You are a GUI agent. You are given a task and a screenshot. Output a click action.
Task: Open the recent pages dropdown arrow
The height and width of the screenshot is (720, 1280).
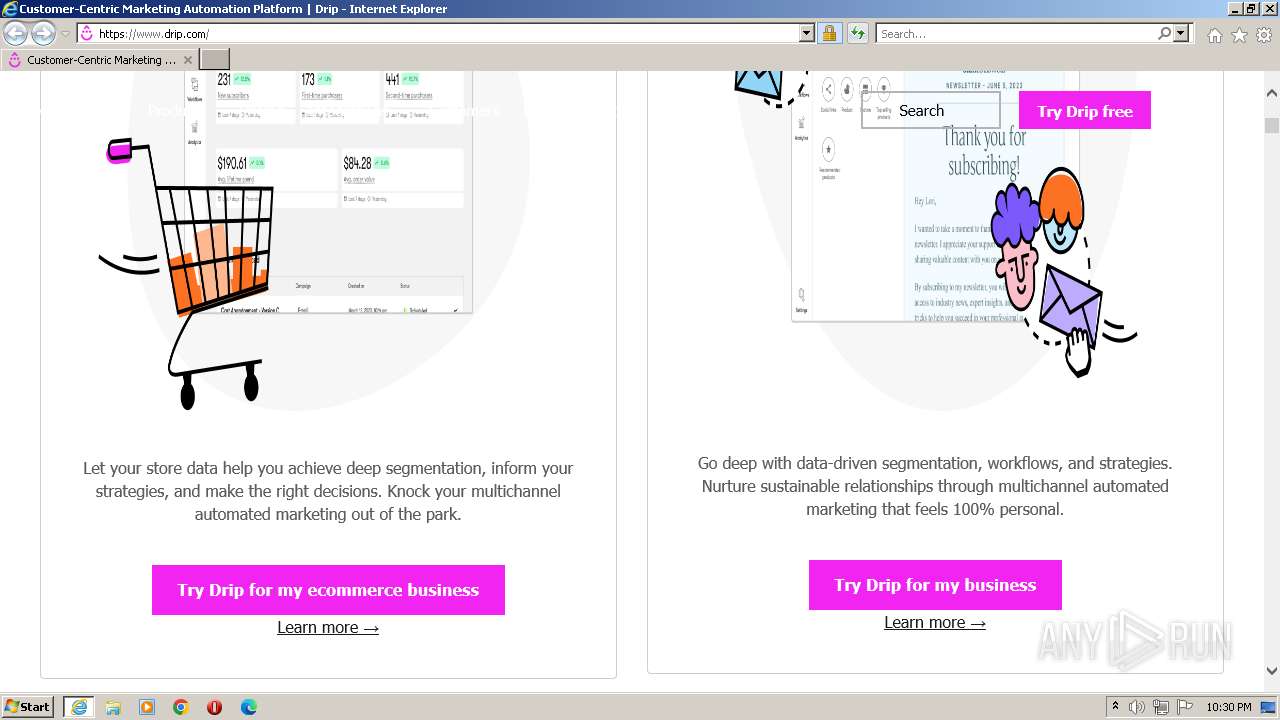pyautogui.click(x=66, y=34)
